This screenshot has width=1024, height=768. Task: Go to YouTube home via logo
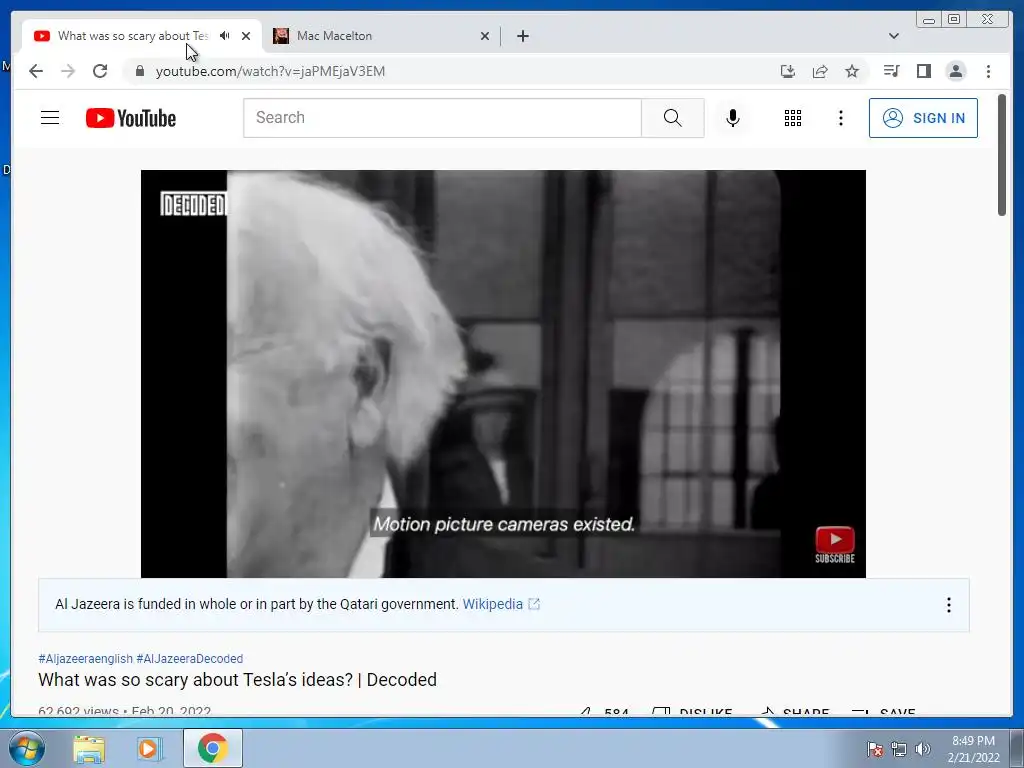tap(131, 118)
